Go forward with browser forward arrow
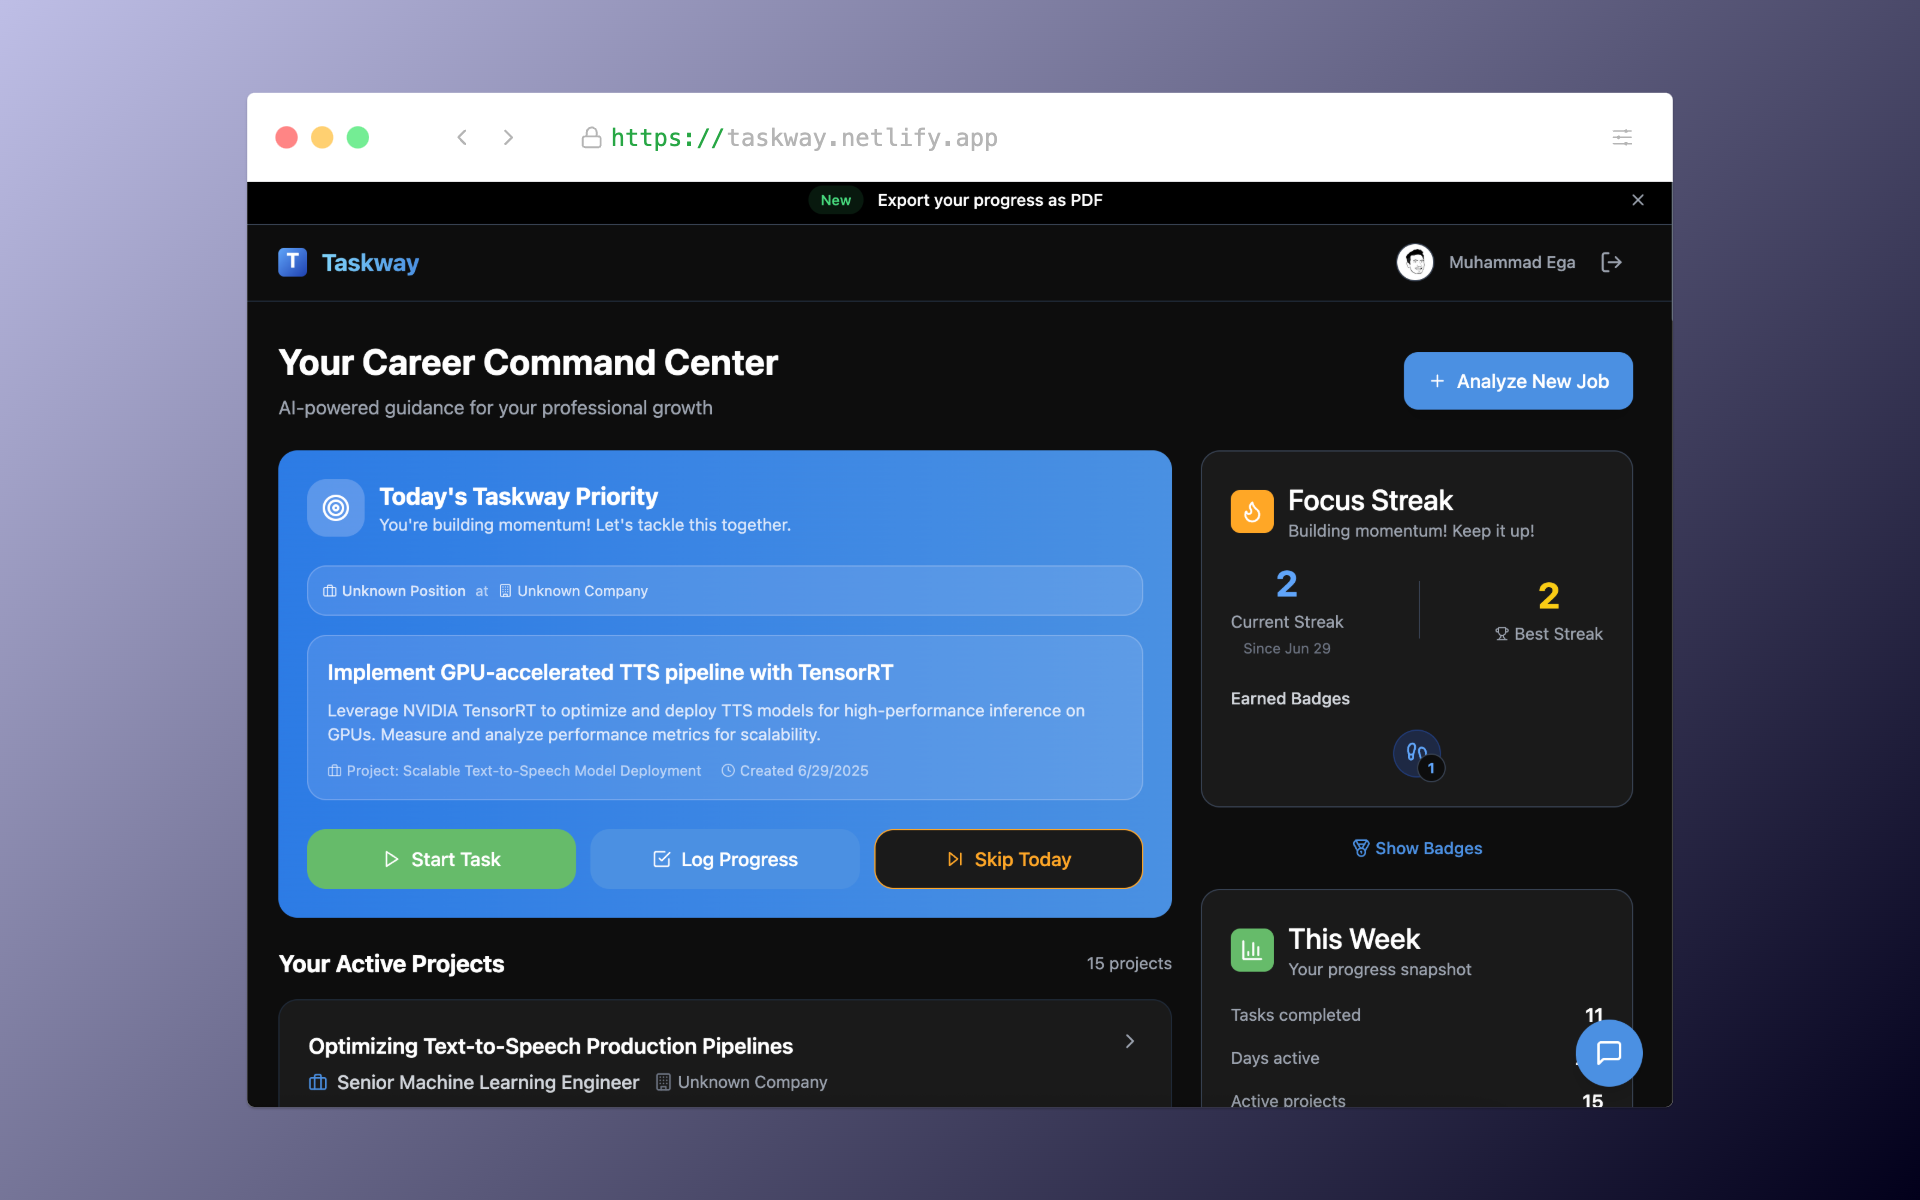Viewport: 1920px width, 1200px height. pyautogui.click(x=508, y=137)
